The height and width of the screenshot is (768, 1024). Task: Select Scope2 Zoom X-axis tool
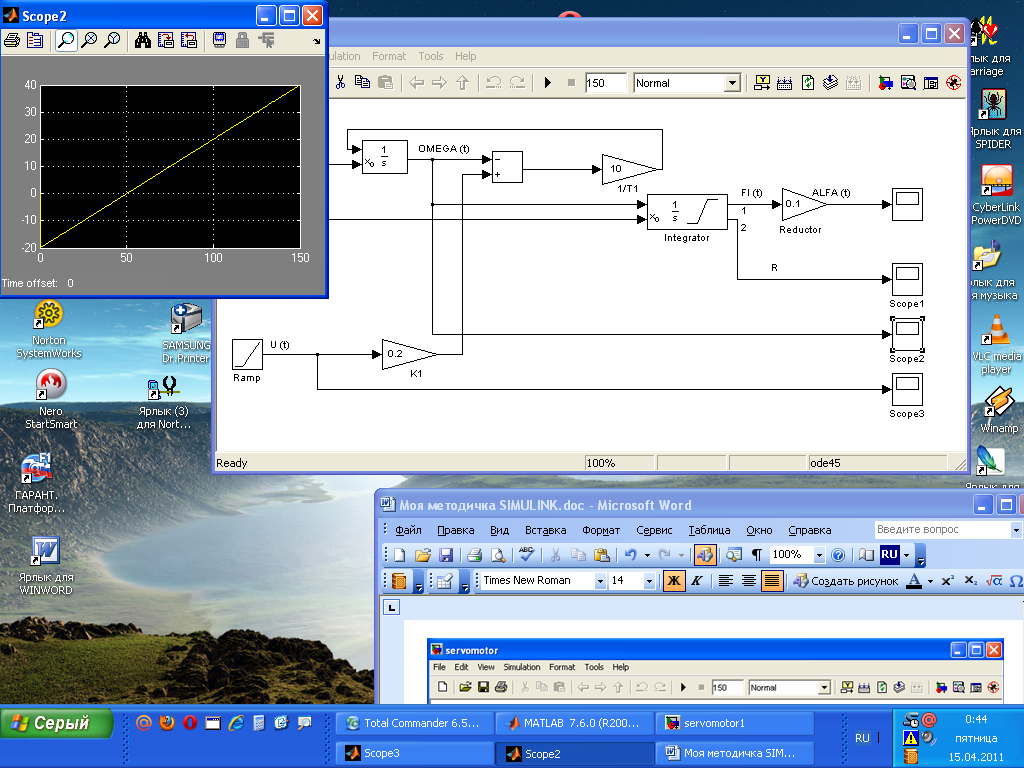coord(89,40)
